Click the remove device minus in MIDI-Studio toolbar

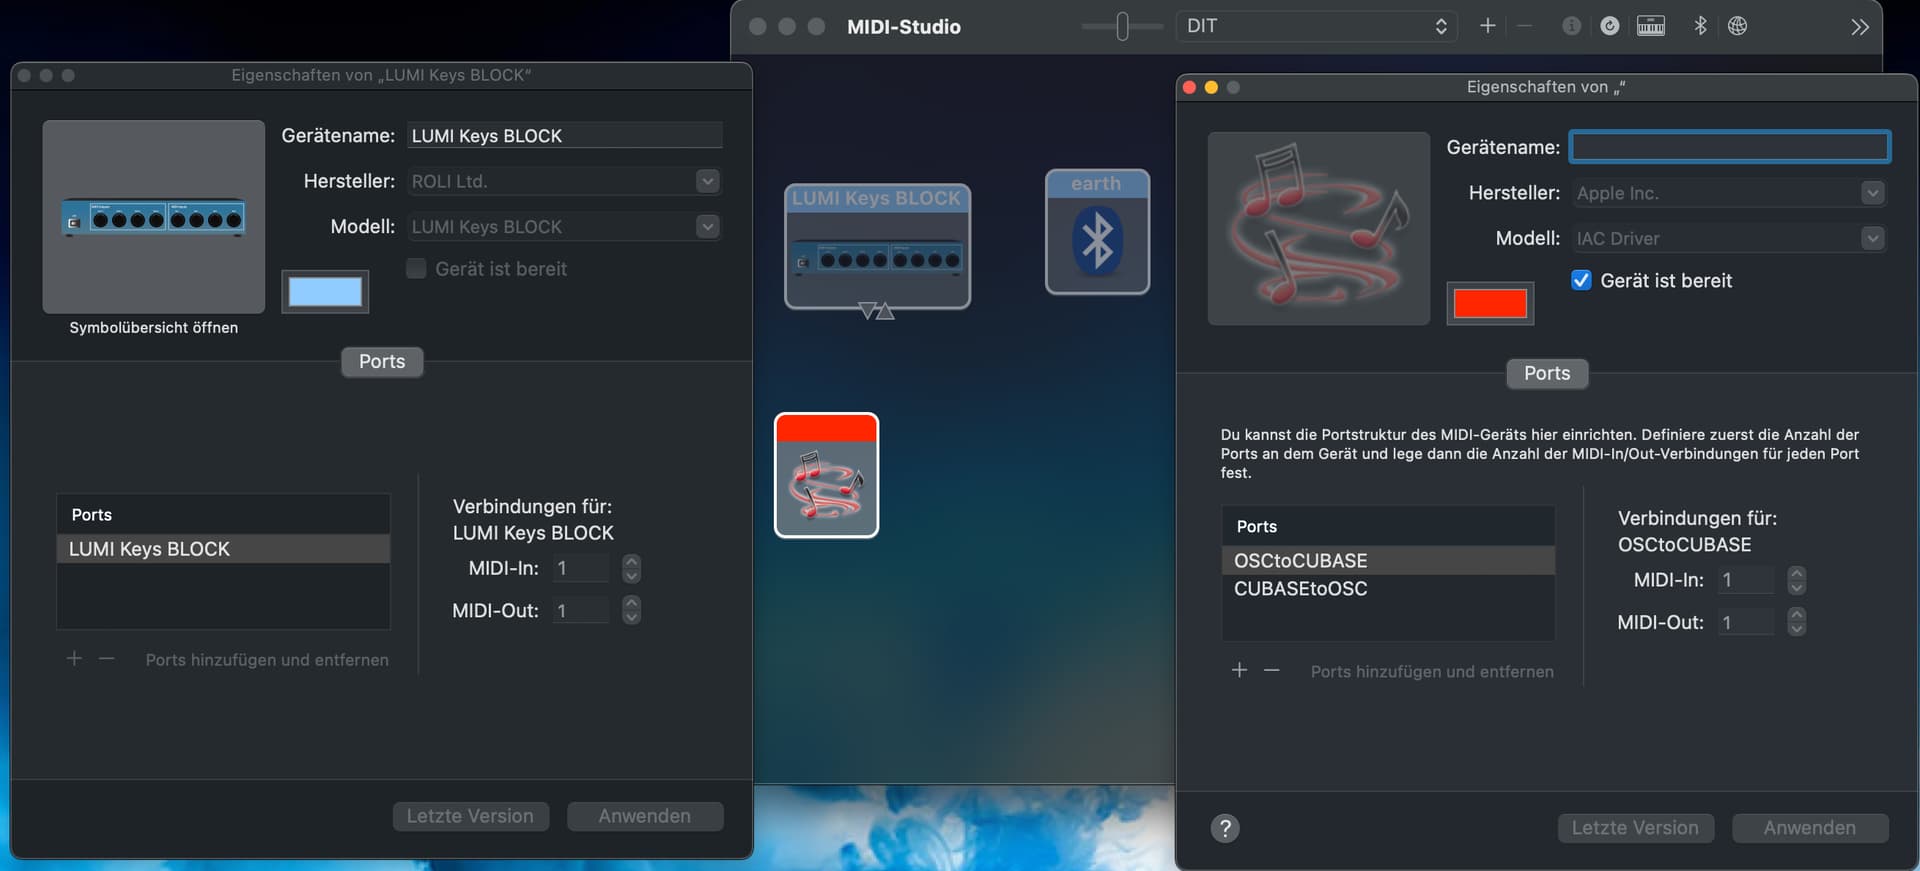[x=1524, y=26]
